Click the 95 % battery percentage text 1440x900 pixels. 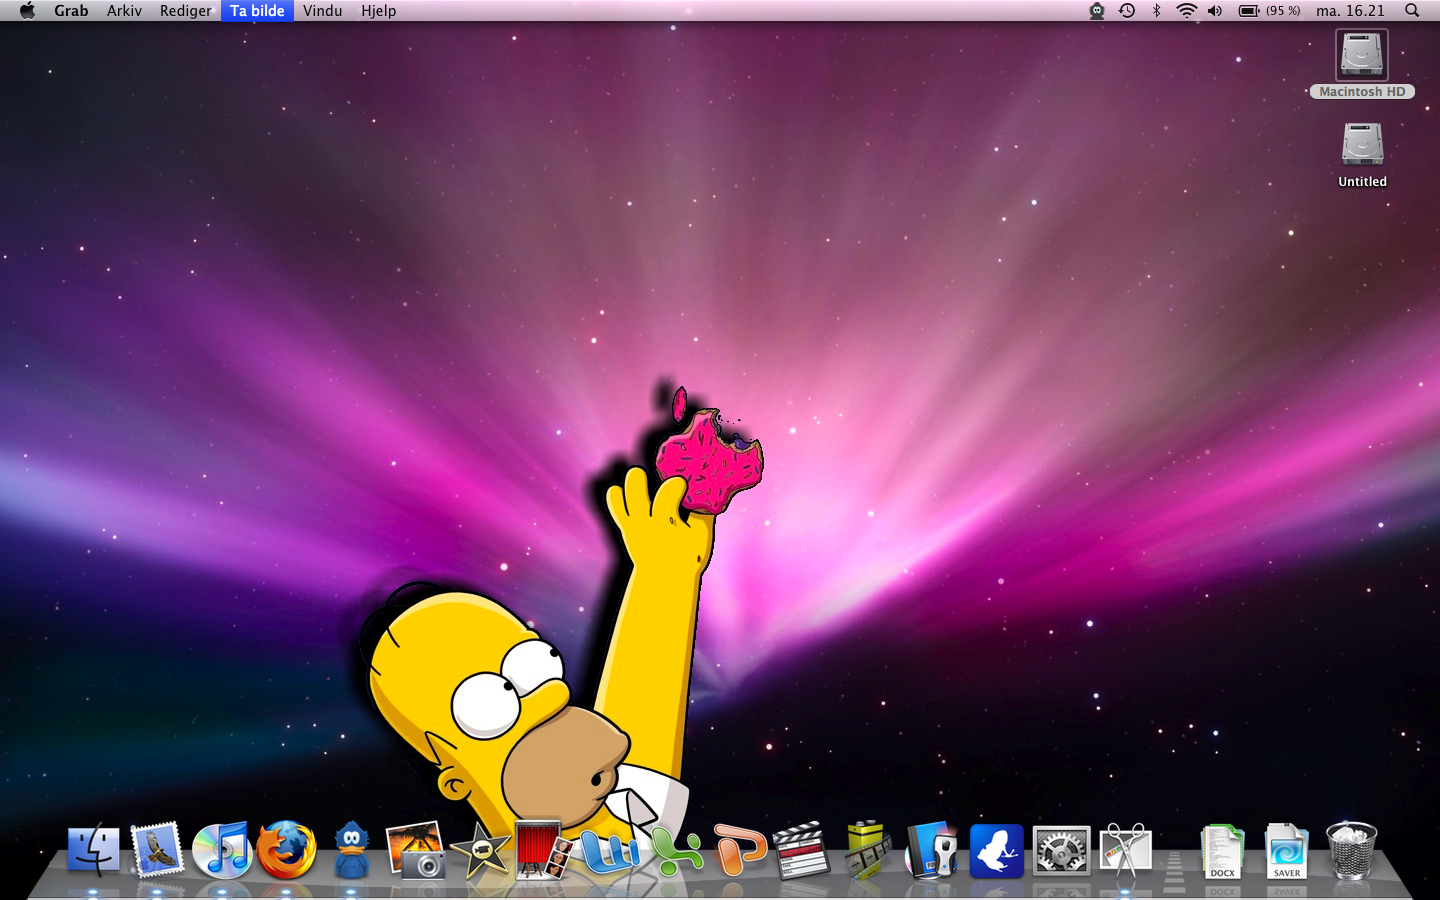click(x=1283, y=11)
